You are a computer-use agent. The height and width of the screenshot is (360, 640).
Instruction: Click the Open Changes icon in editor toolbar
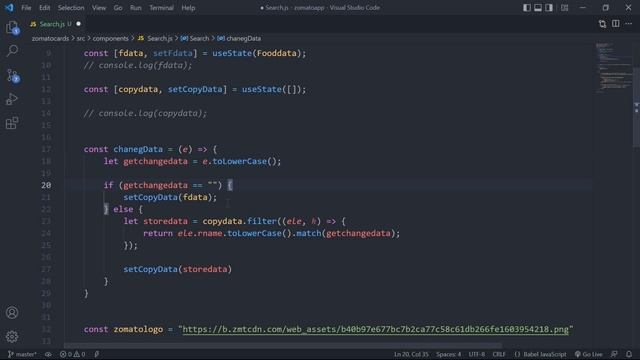pyautogui.click(x=602, y=24)
